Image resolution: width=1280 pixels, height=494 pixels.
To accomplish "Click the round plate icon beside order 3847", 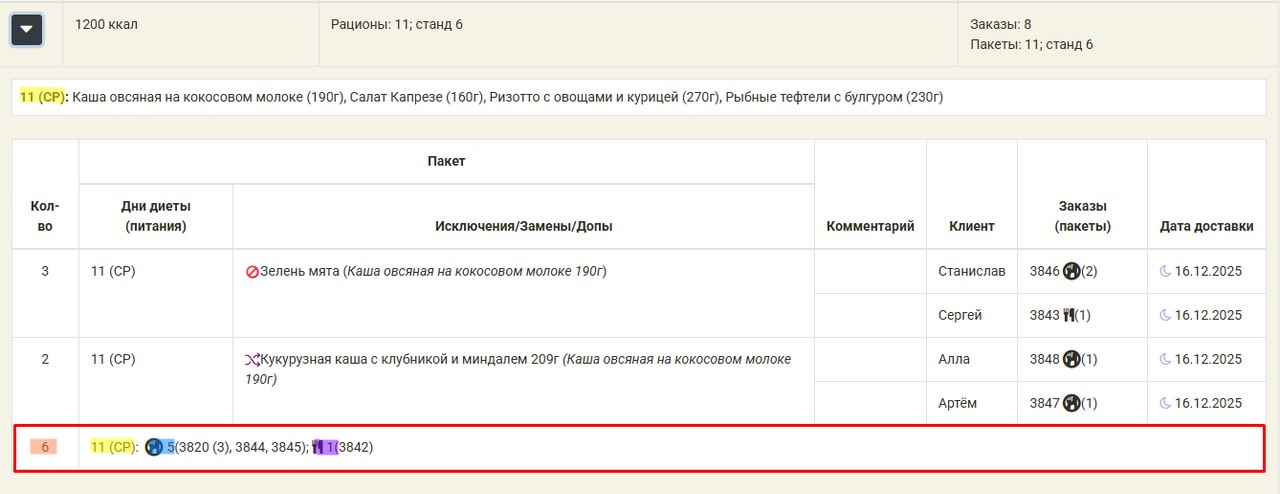I will coord(1071,403).
